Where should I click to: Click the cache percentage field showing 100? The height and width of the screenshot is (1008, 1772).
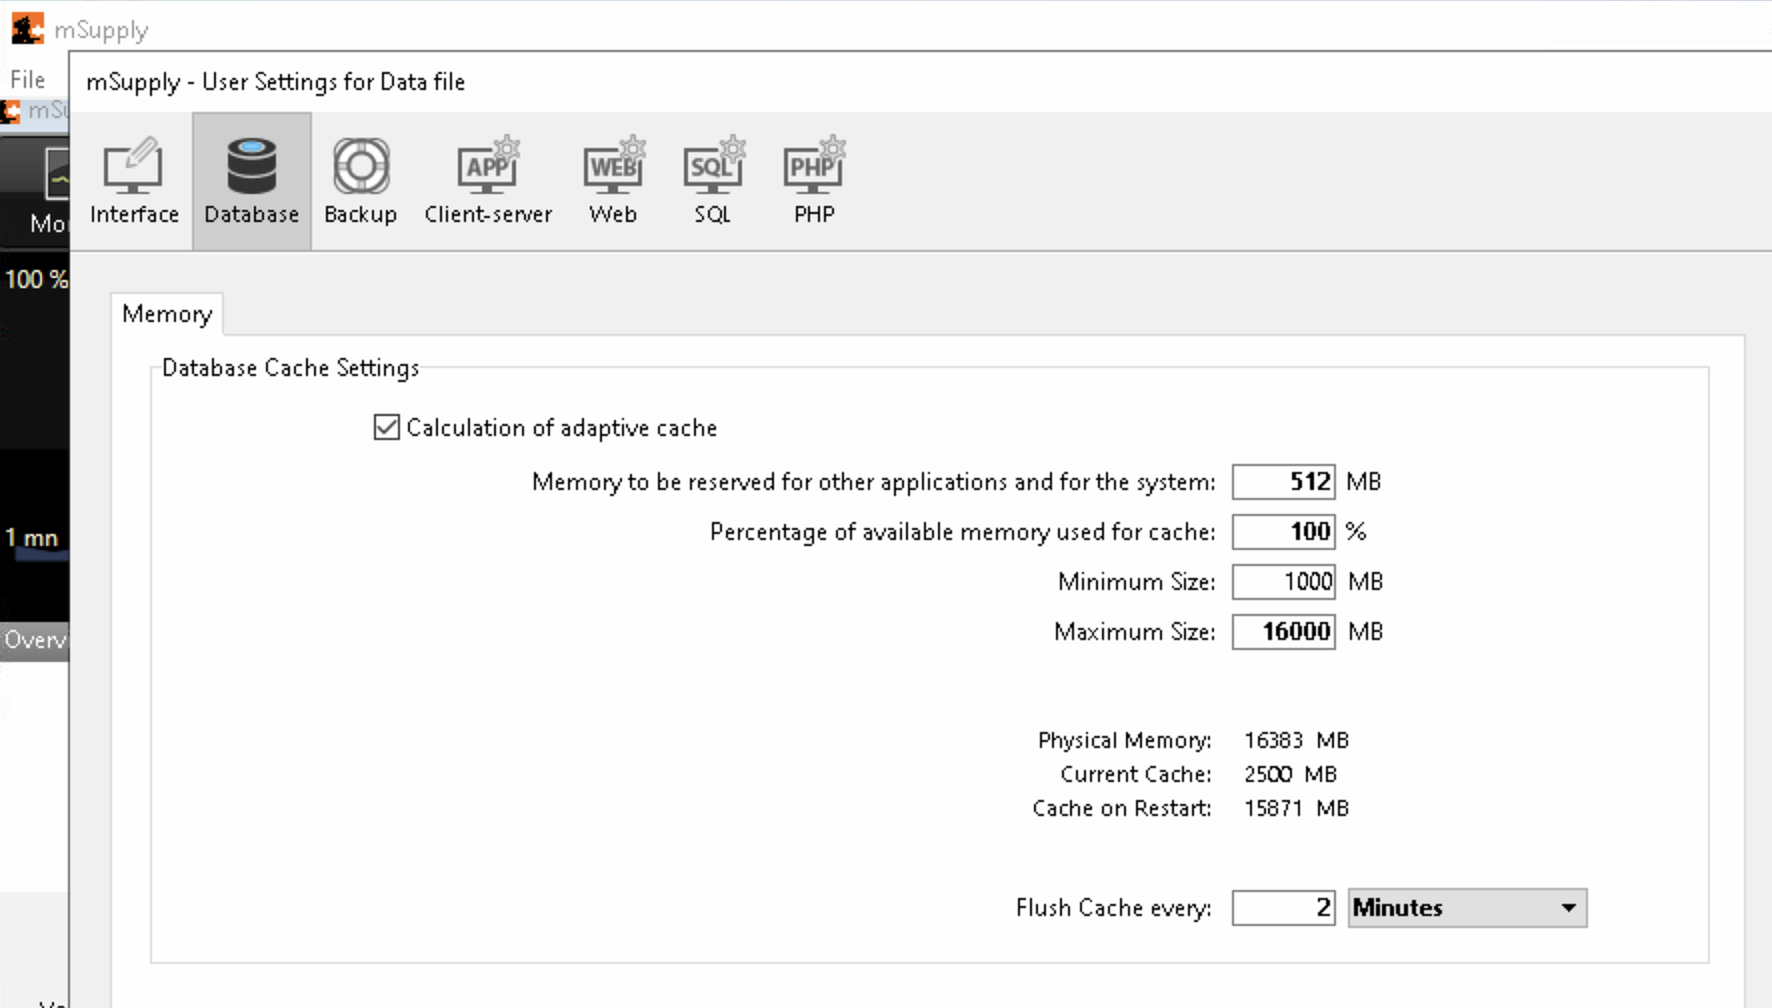point(1283,532)
